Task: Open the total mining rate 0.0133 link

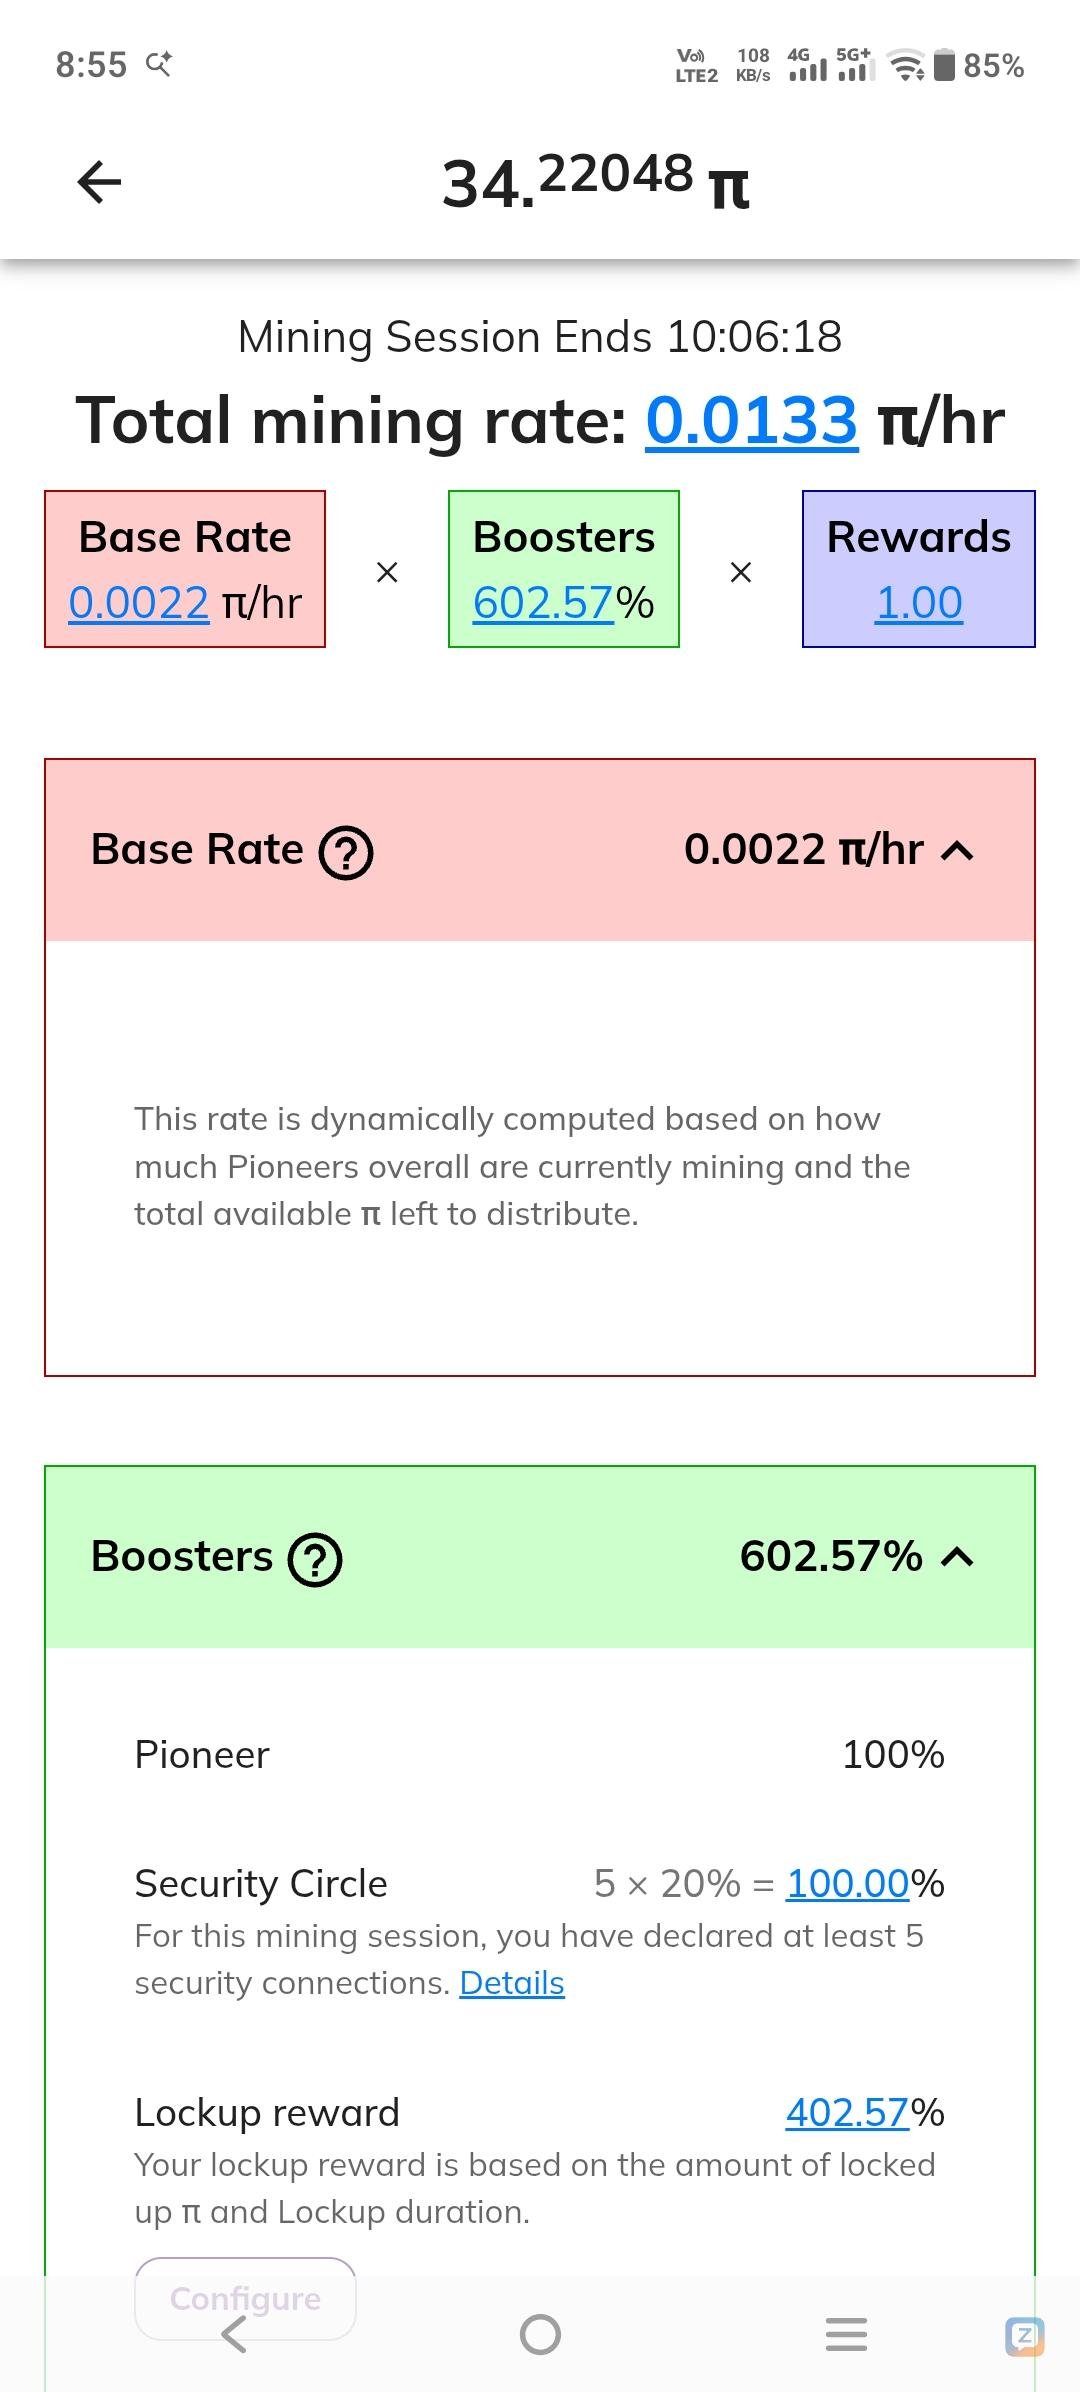Action: point(752,421)
